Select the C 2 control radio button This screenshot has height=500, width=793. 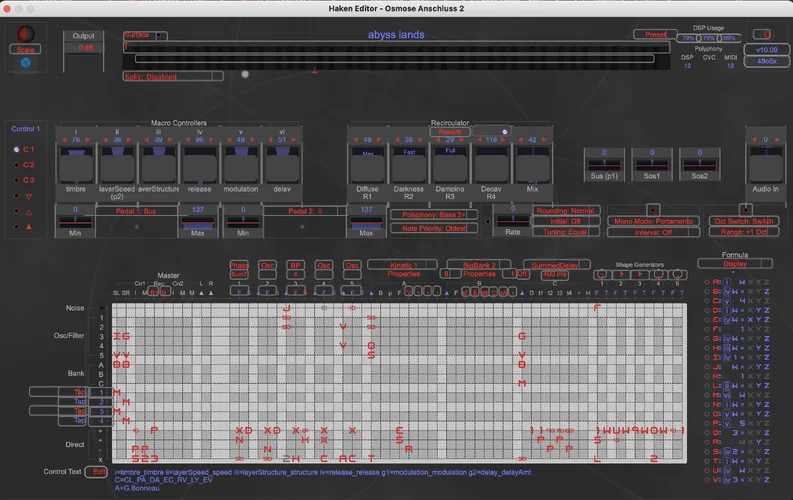[x=16, y=165]
